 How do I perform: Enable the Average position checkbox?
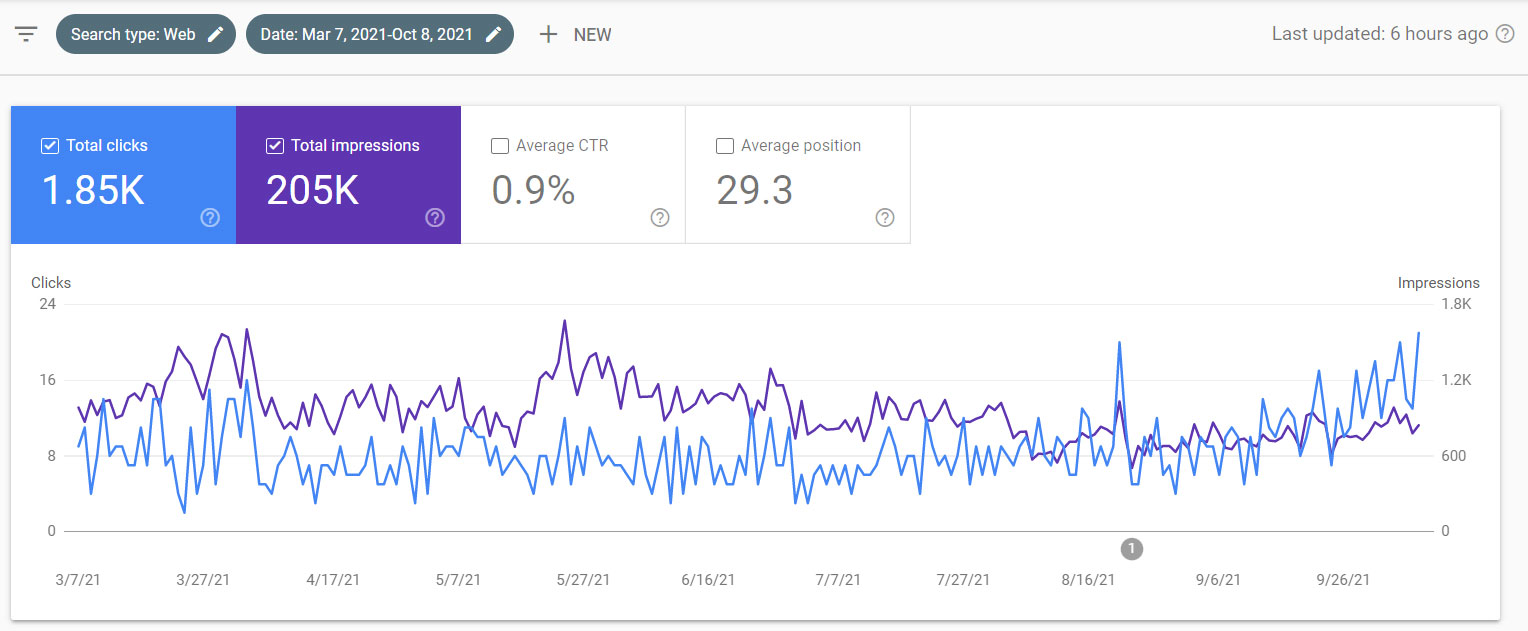pos(725,146)
